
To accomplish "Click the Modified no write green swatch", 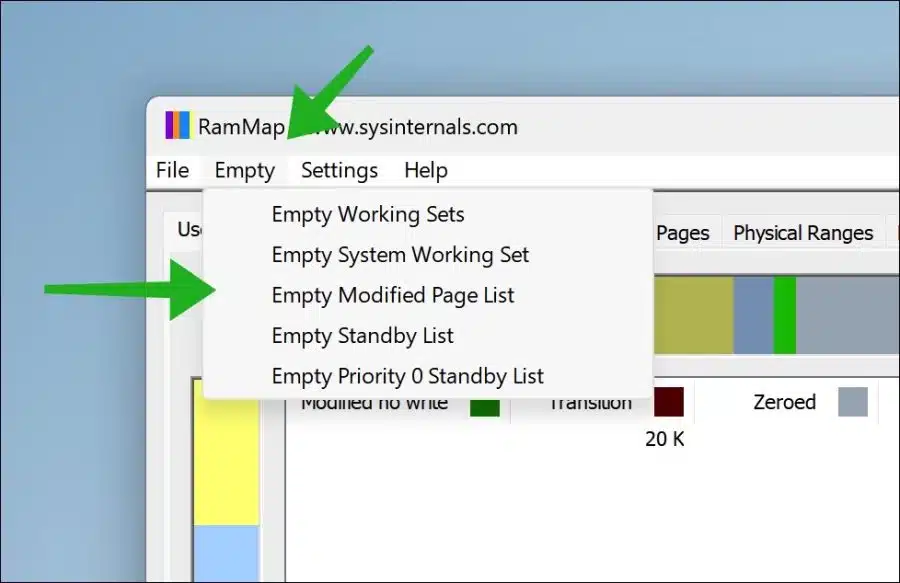I will coord(485,406).
